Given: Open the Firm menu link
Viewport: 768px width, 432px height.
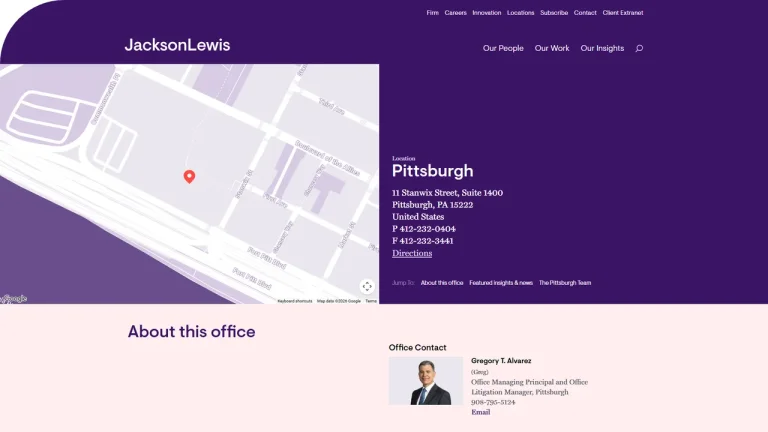Looking at the screenshot, I should click(x=432, y=13).
